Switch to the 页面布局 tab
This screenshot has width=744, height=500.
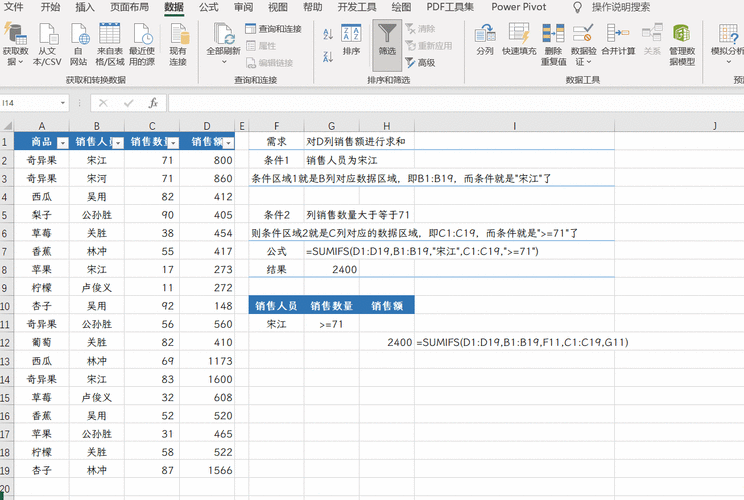click(130, 7)
